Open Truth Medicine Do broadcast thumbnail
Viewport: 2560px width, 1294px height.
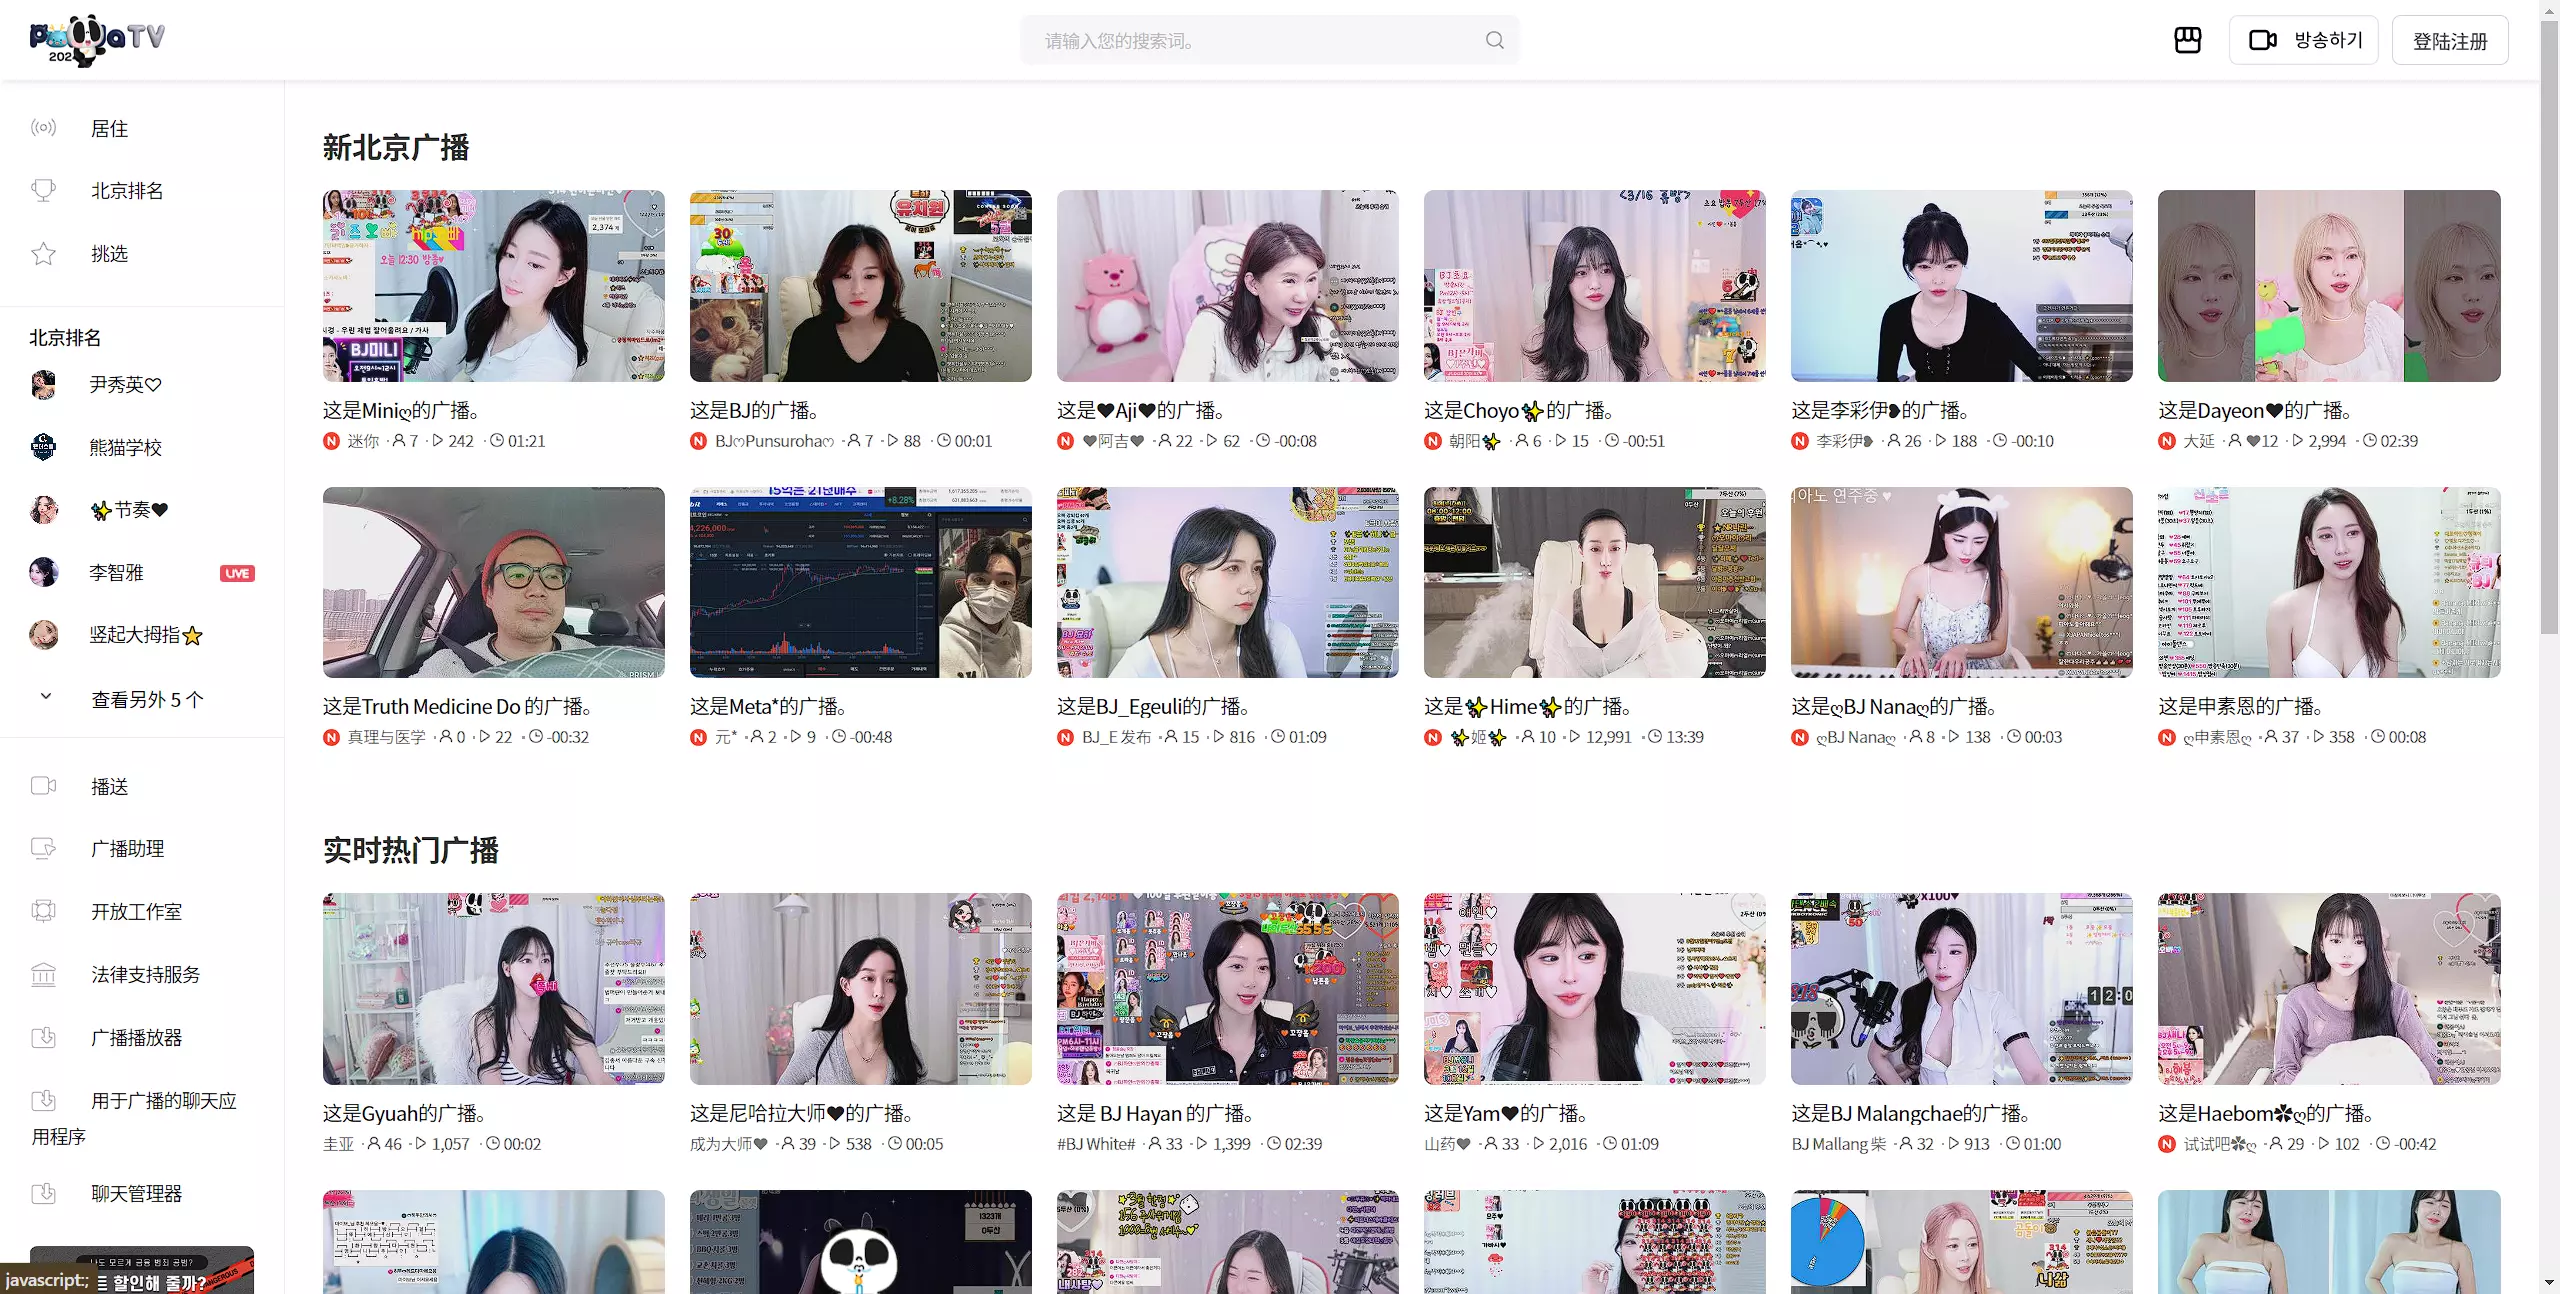pyautogui.click(x=493, y=582)
